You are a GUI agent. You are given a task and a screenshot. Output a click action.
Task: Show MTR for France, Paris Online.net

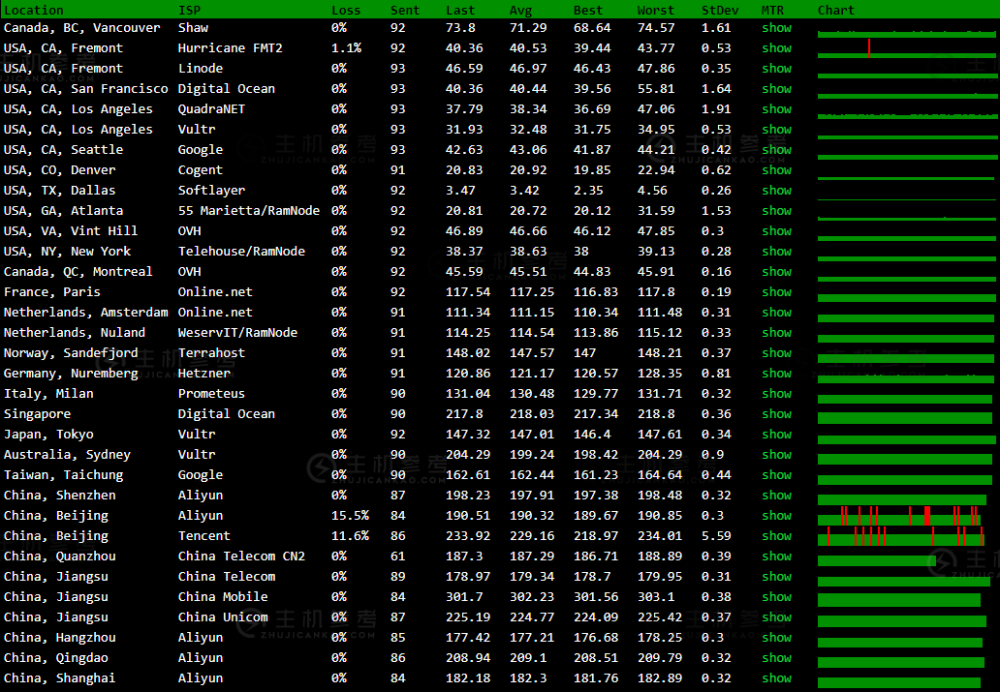(x=776, y=292)
